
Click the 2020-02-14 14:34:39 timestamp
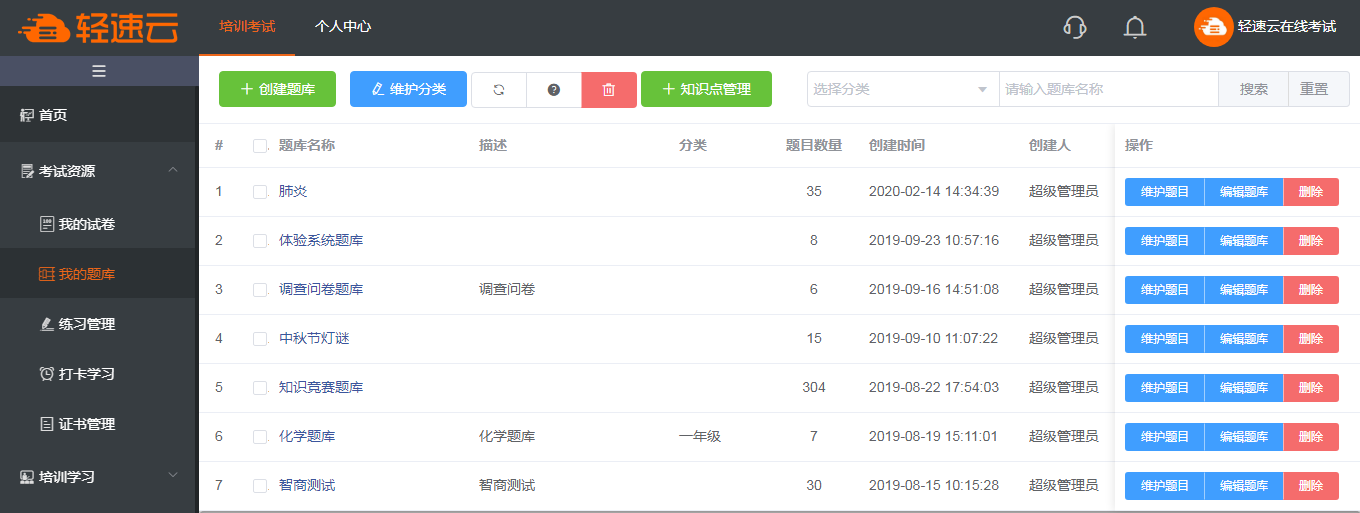(x=934, y=192)
